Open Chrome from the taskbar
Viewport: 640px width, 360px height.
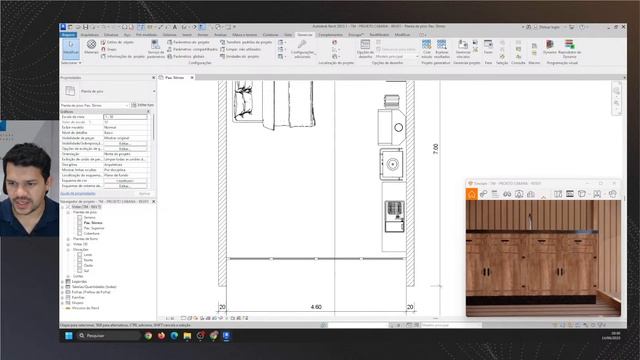pyautogui.click(x=148, y=336)
